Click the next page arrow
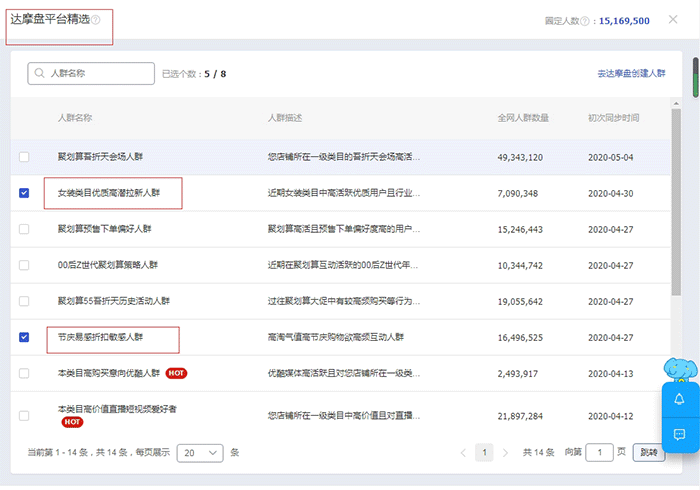Viewport: 700px width, 490px height. 506,453
